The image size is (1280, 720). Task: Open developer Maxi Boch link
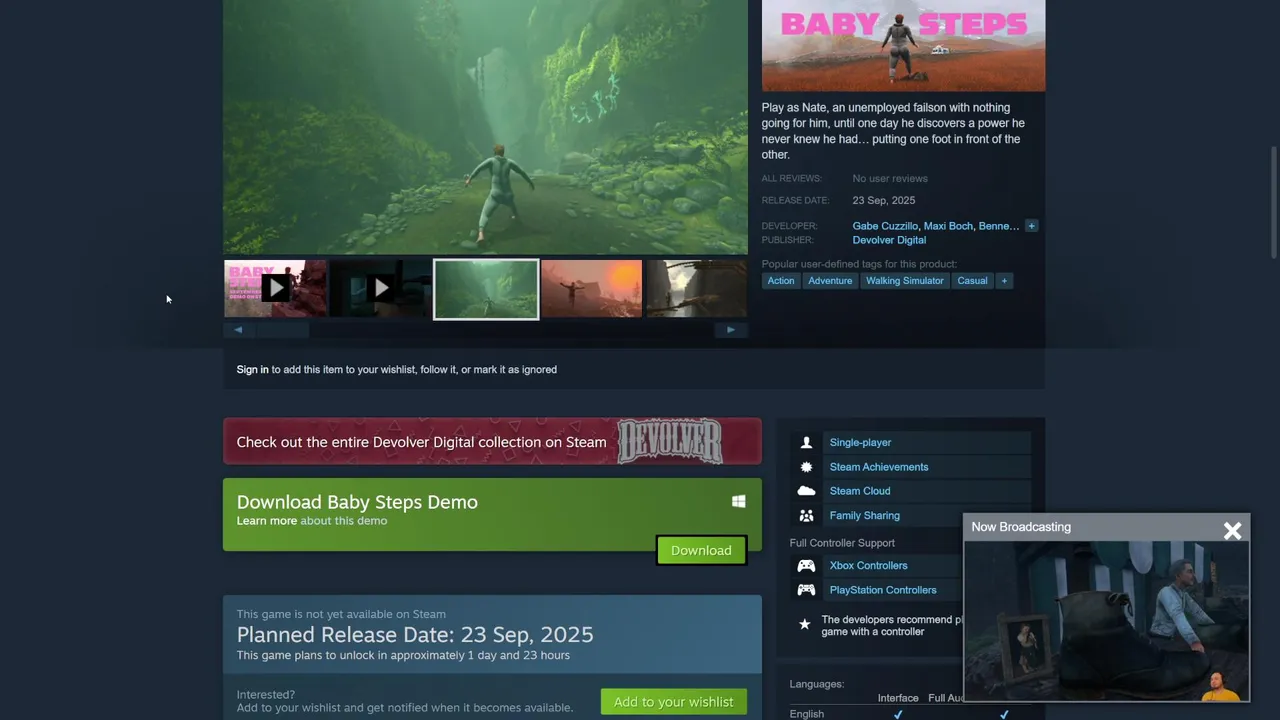pyautogui.click(x=948, y=226)
